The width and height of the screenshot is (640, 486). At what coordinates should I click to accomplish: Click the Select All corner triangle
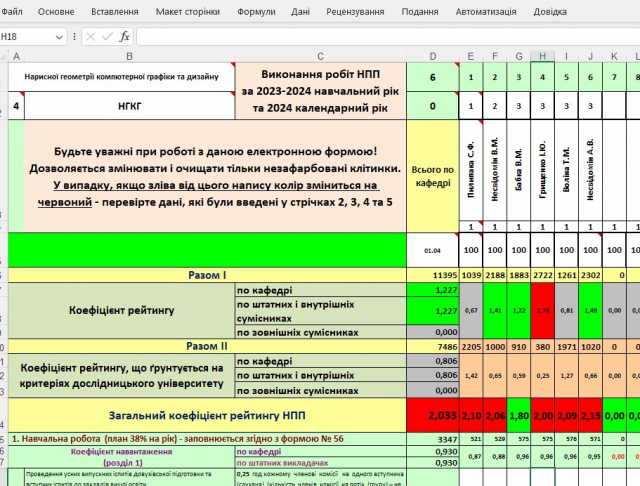(4, 56)
